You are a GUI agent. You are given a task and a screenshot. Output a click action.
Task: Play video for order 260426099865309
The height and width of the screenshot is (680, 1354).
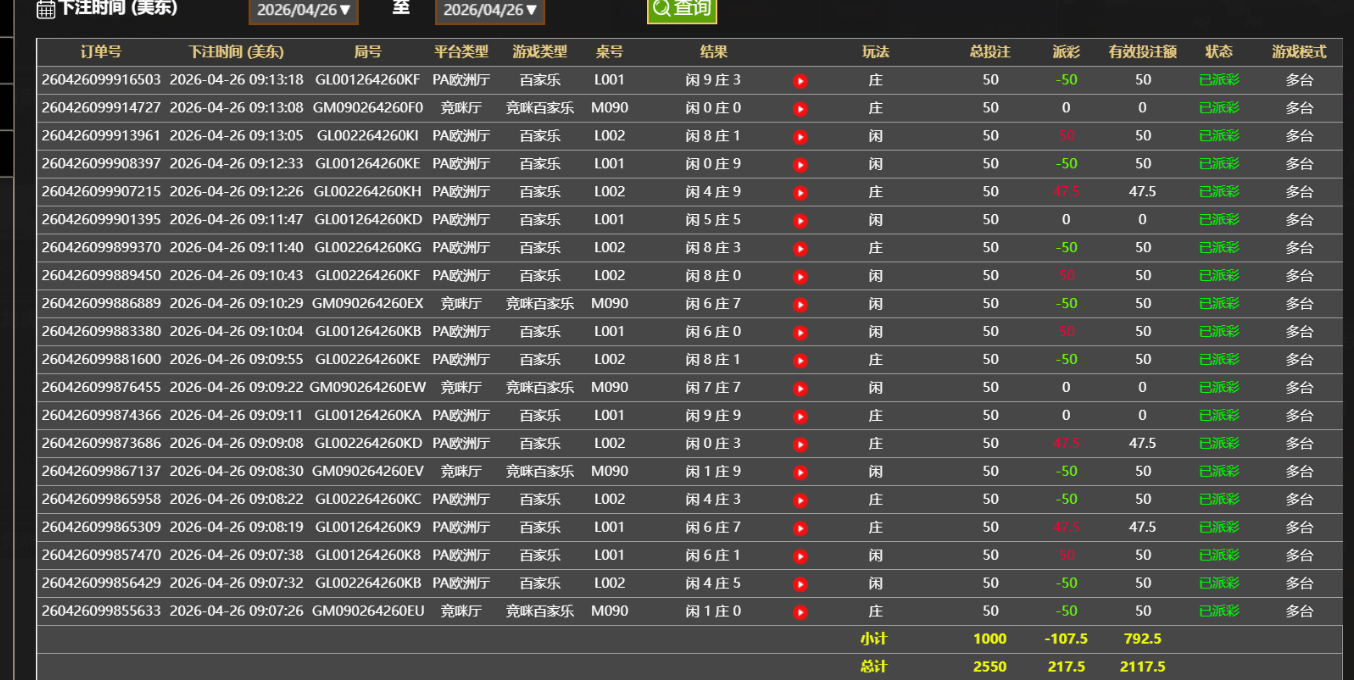(800, 529)
